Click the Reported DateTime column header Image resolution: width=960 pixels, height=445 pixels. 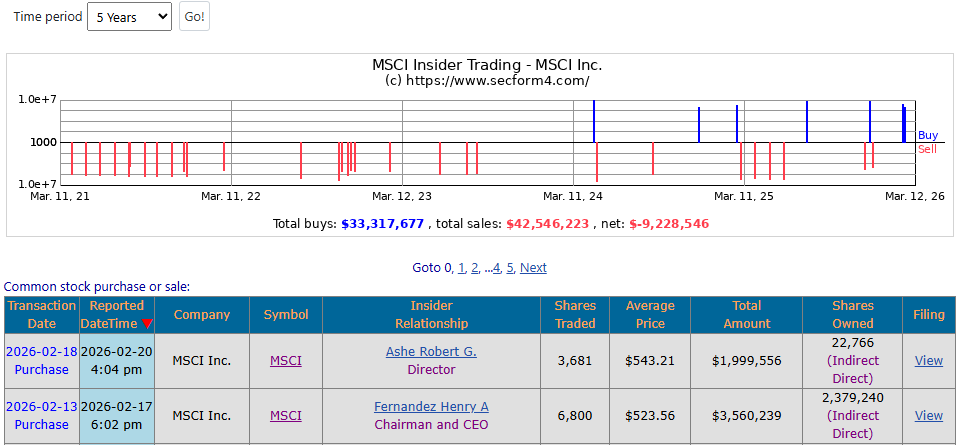(x=117, y=315)
